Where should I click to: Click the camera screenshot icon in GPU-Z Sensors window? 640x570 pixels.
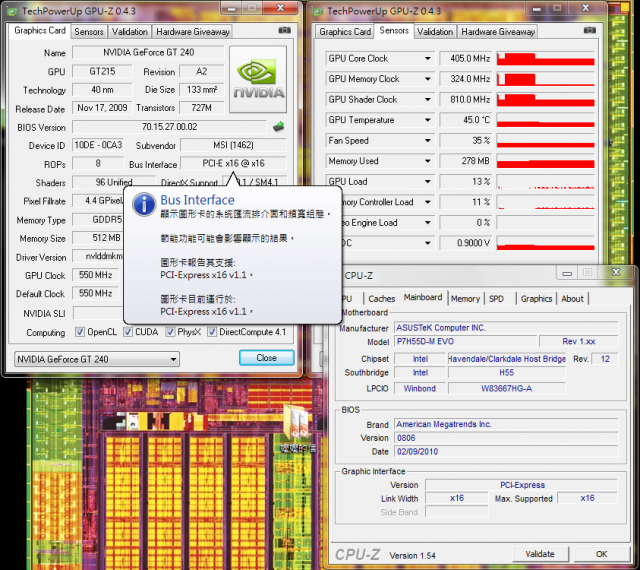pos(589,30)
